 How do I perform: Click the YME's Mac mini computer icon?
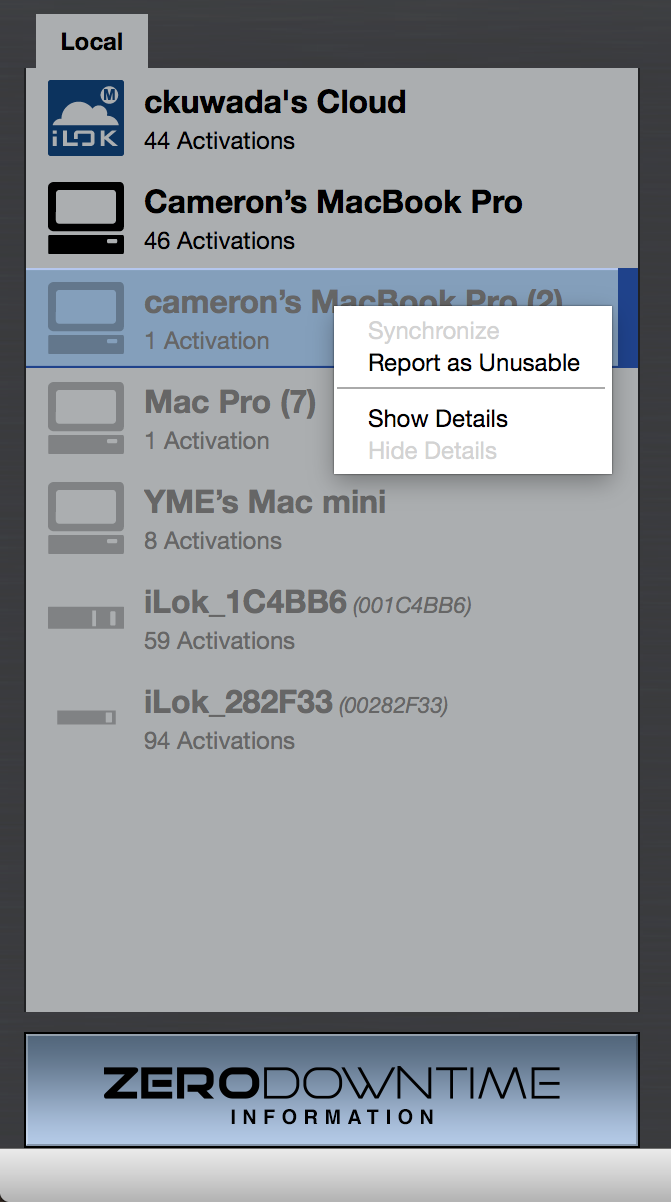click(86, 518)
